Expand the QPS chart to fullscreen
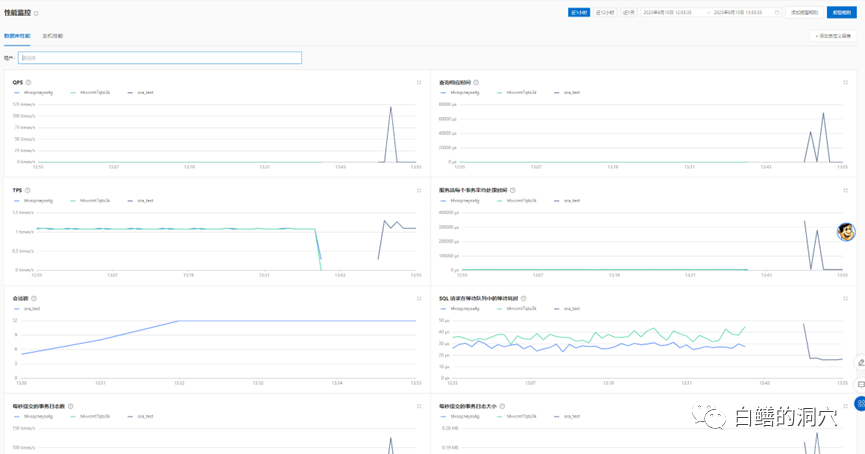 click(419, 82)
